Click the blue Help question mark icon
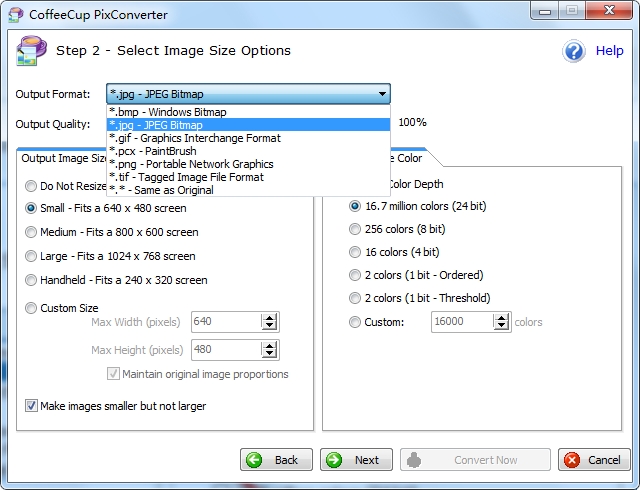The width and height of the screenshot is (640, 490). [x=573, y=51]
